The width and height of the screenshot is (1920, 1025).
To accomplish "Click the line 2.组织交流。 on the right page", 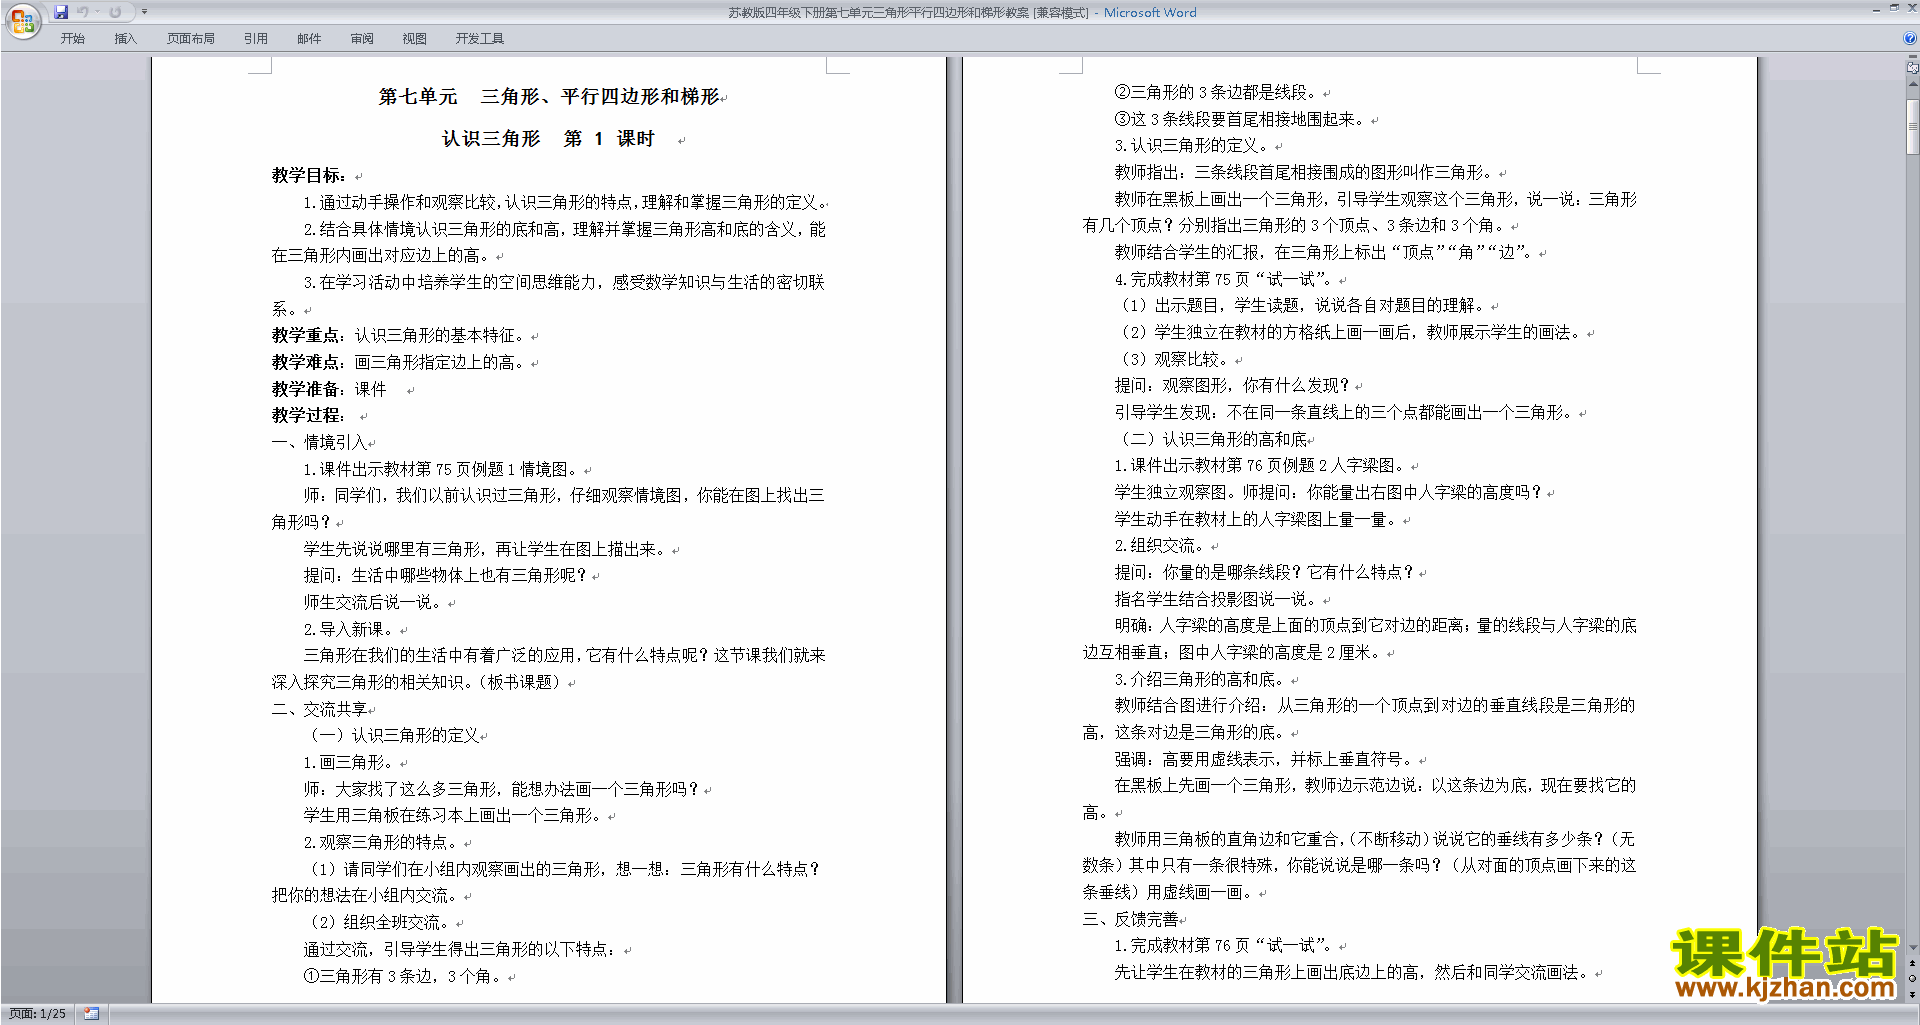I will 1161,545.
